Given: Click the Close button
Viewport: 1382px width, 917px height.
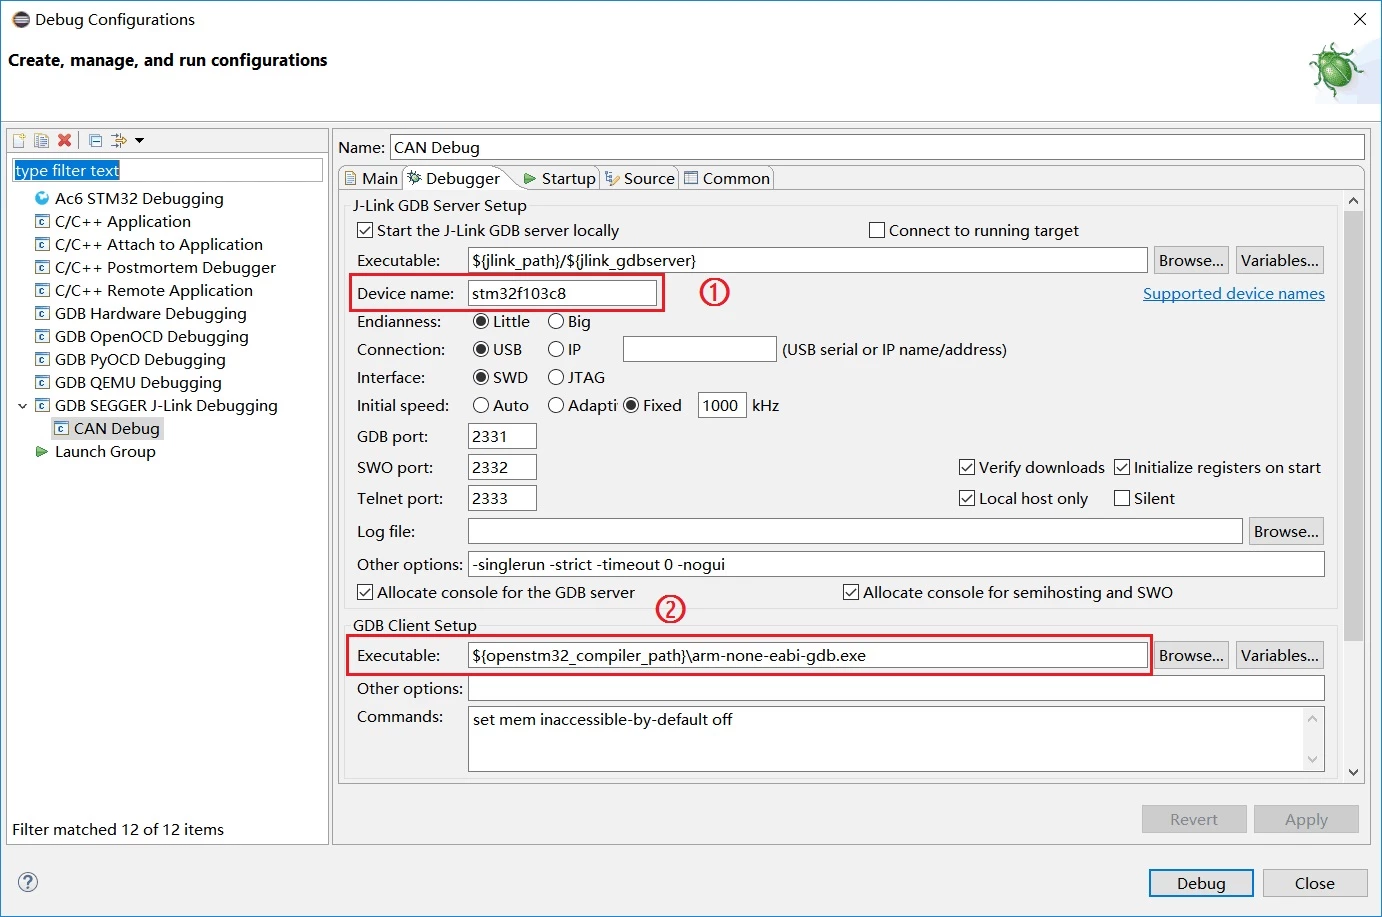Looking at the screenshot, I should [x=1315, y=883].
